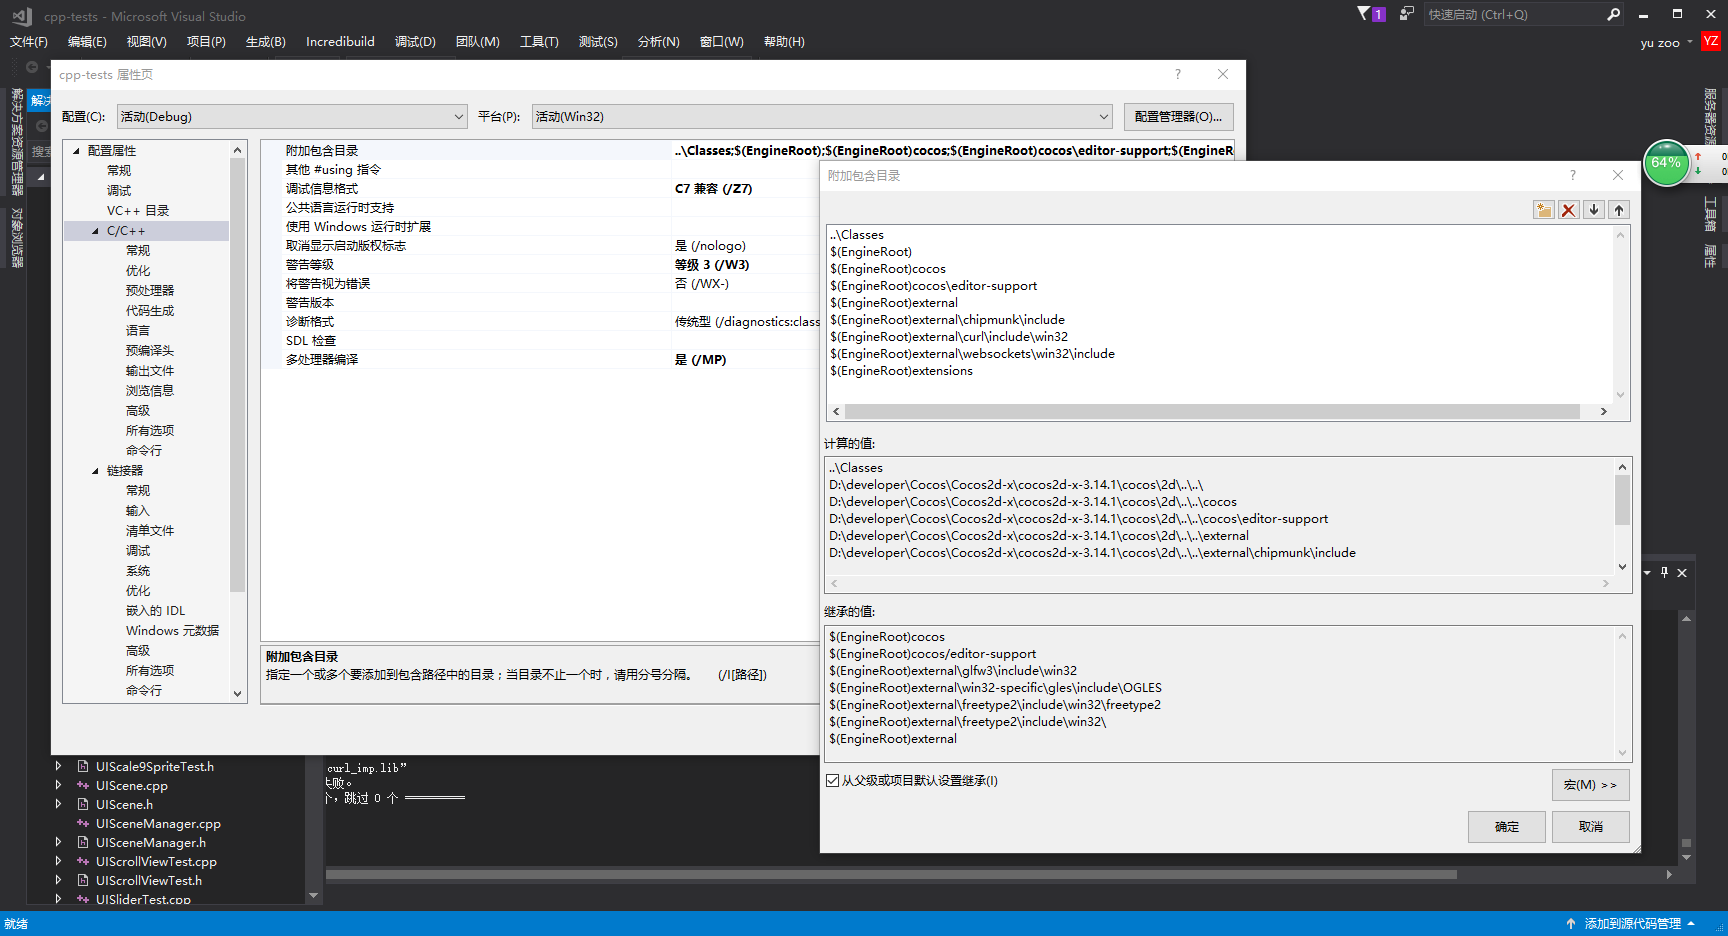
Task: Open the 工具(T) menu
Action: click(x=539, y=42)
